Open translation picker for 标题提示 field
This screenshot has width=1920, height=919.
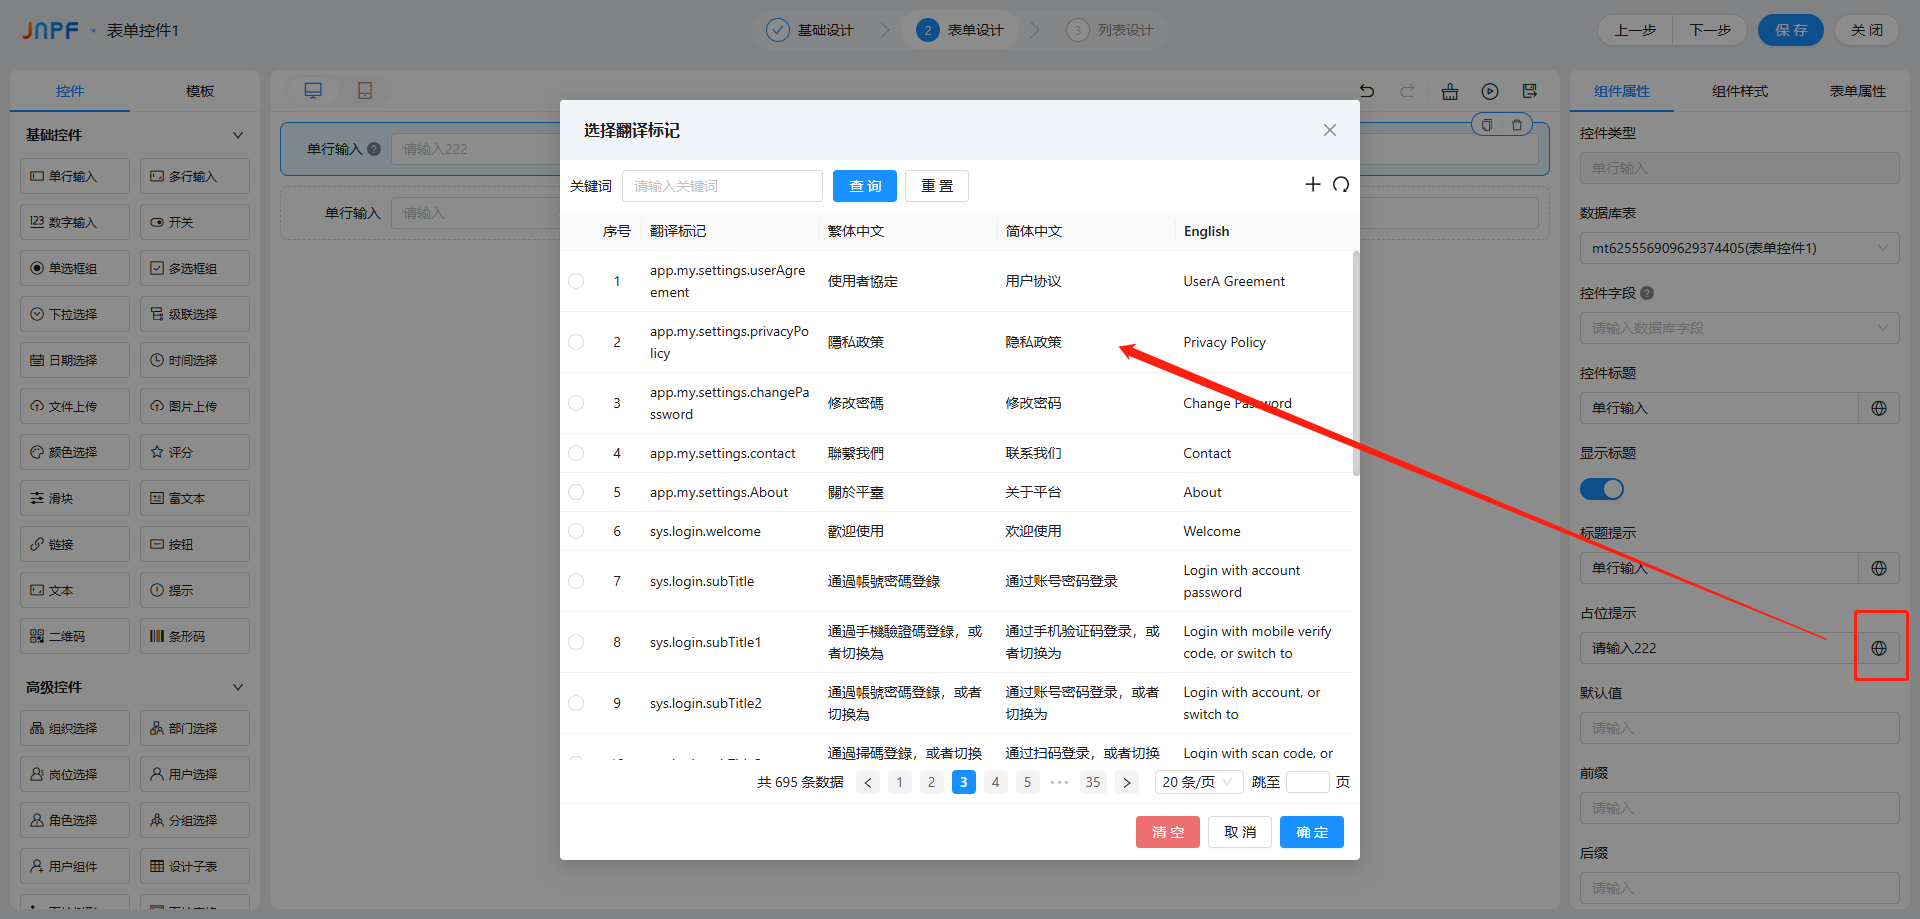coord(1879,568)
